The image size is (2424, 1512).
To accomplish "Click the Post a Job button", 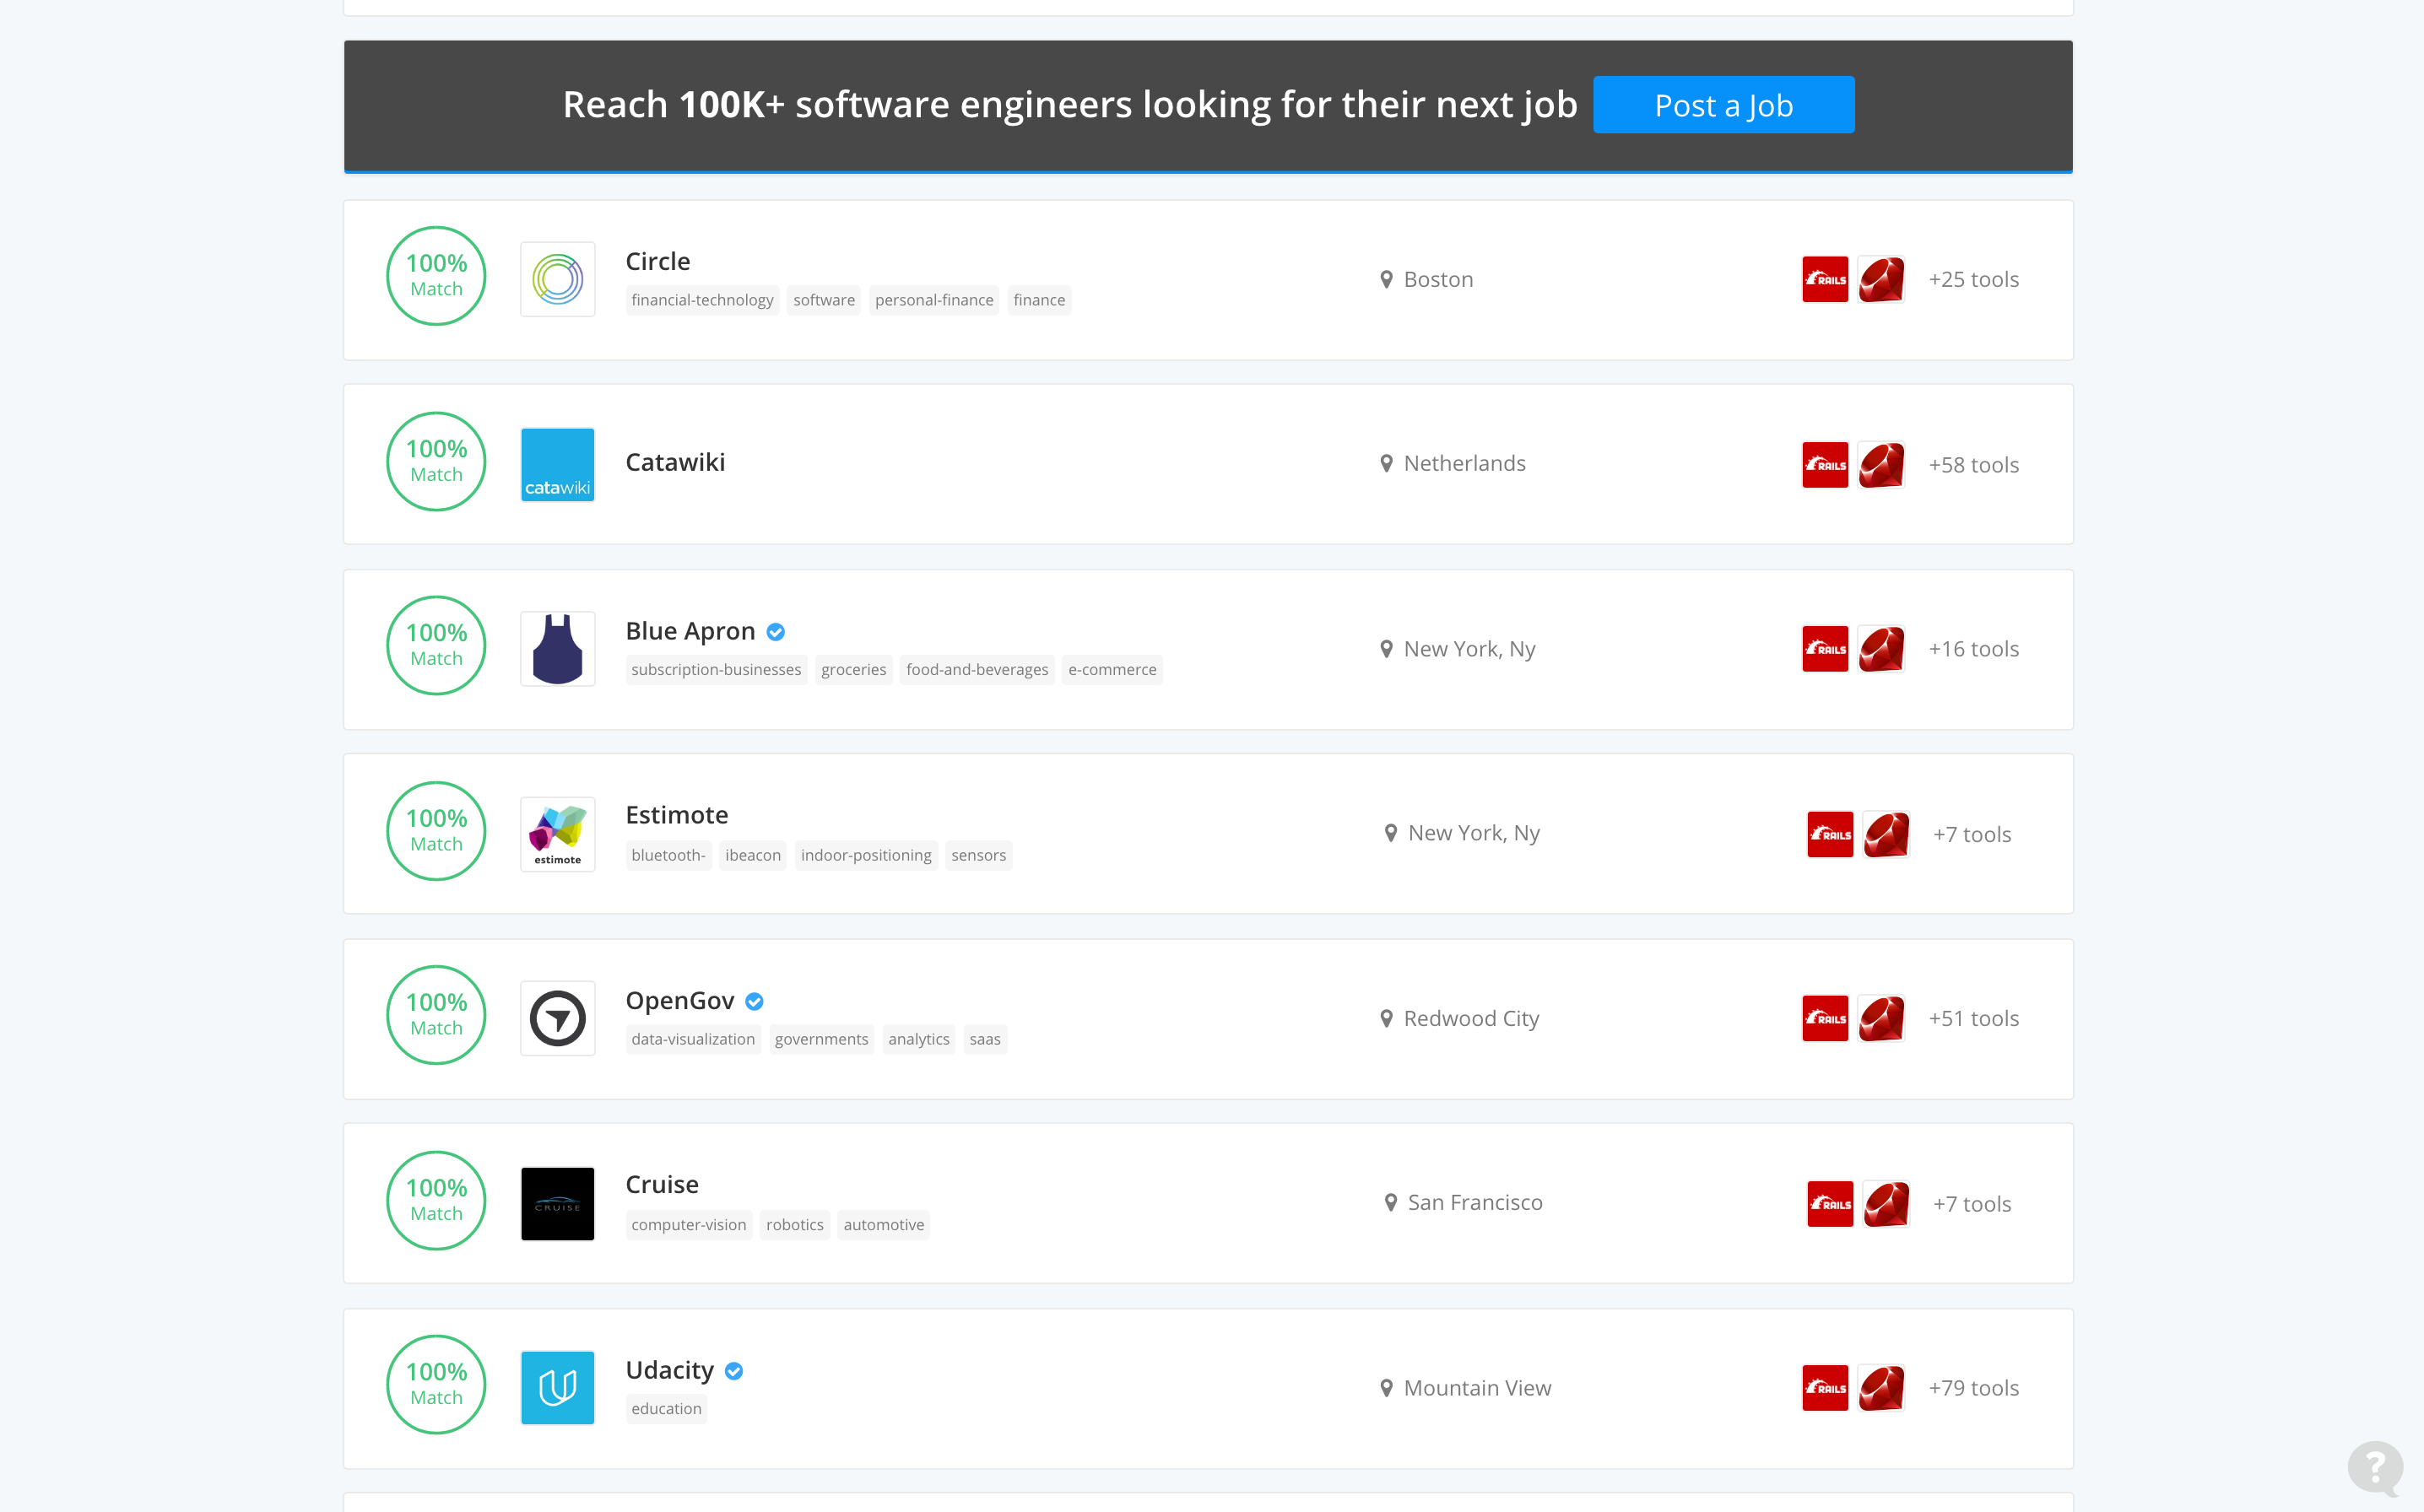I will click(1723, 105).
